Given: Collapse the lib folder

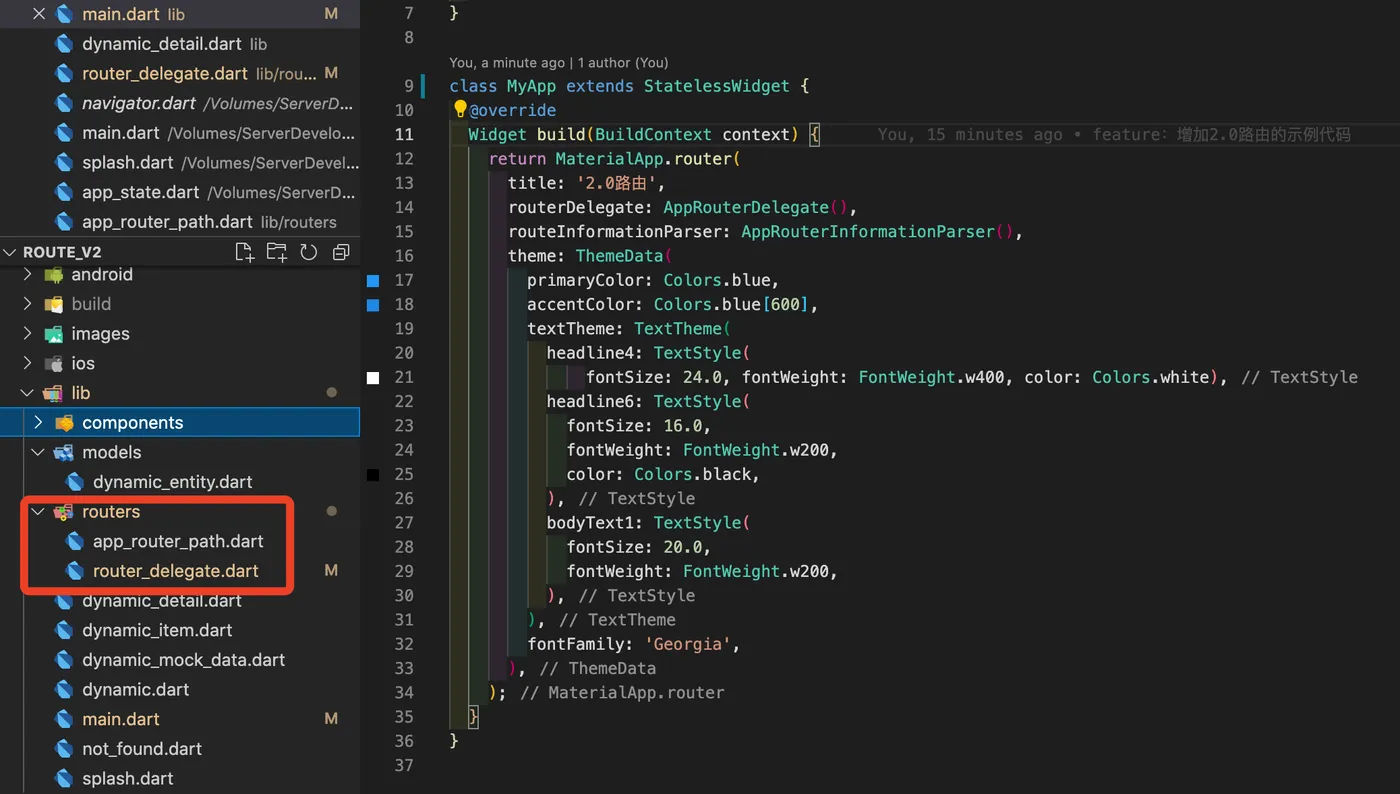Looking at the screenshot, I should click(x=28, y=393).
